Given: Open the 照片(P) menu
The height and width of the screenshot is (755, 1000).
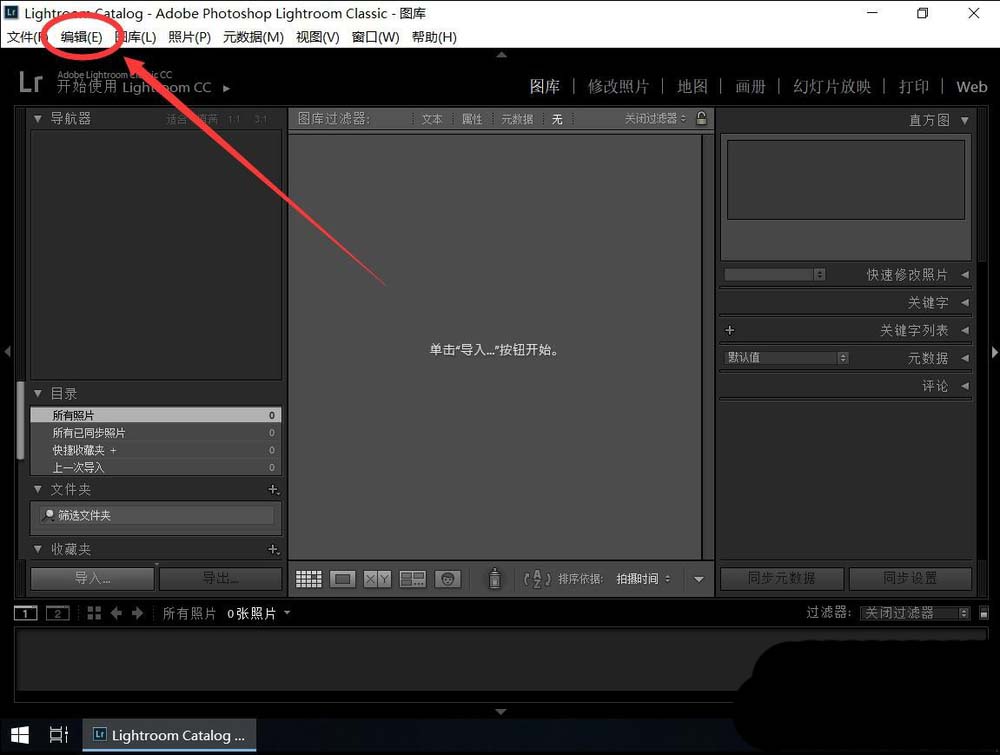Looking at the screenshot, I should pyautogui.click(x=189, y=37).
